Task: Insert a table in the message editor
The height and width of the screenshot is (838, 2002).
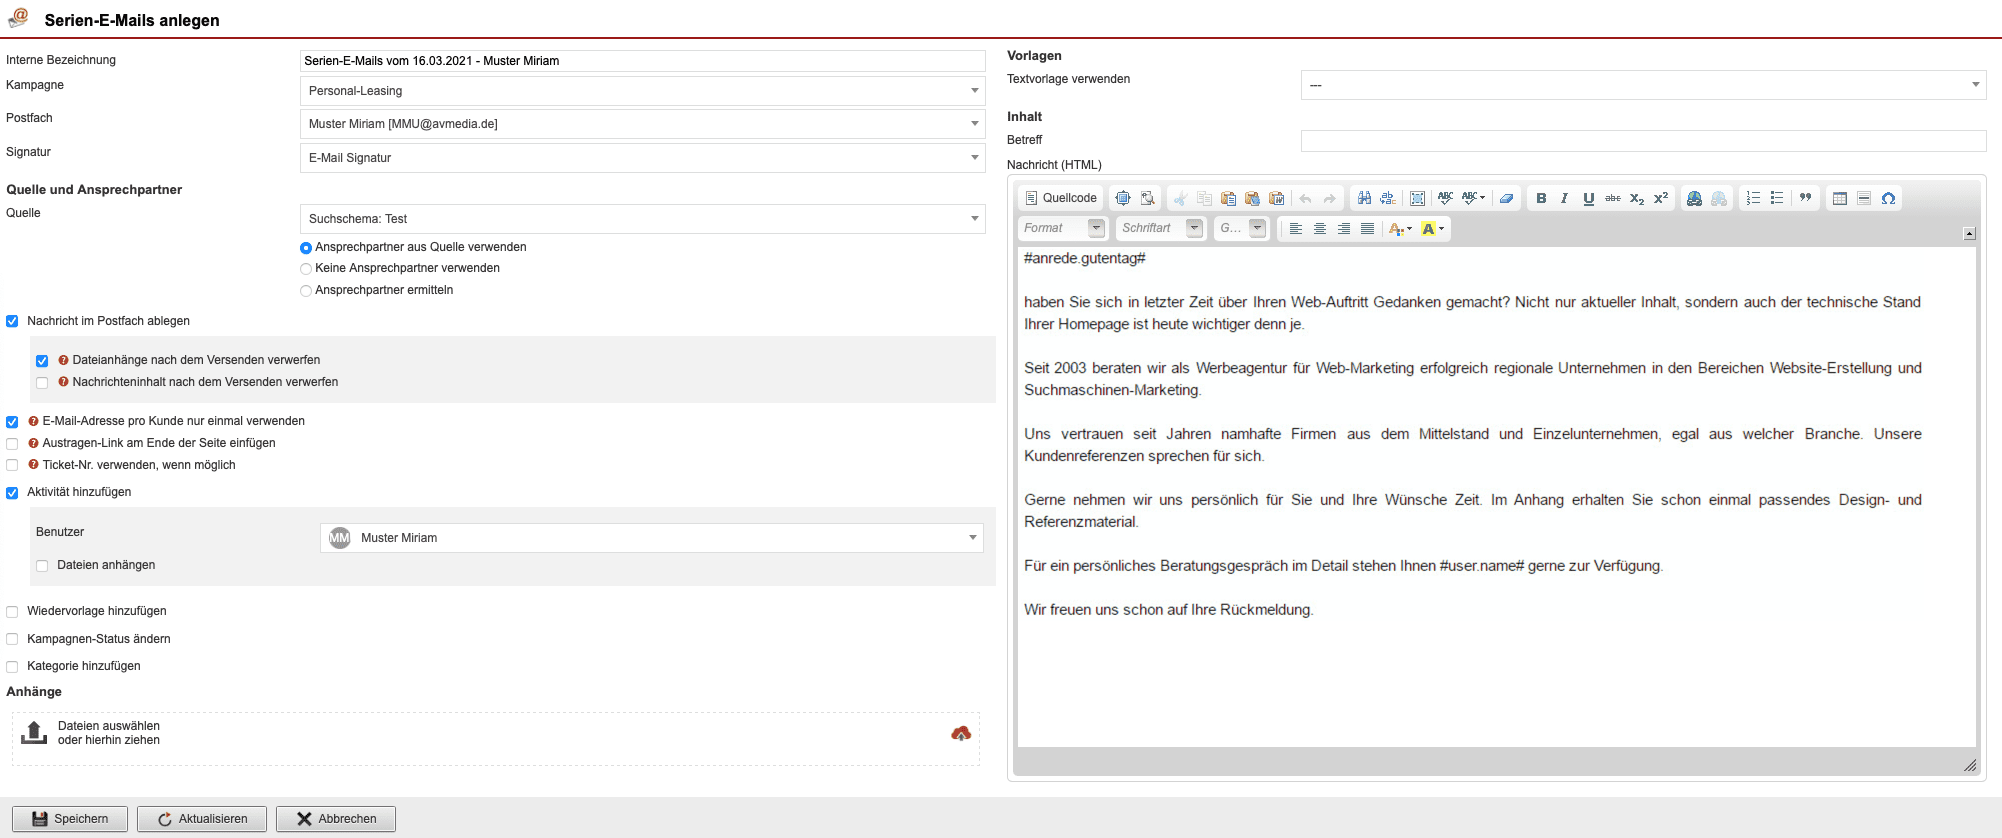Action: [x=1839, y=198]
